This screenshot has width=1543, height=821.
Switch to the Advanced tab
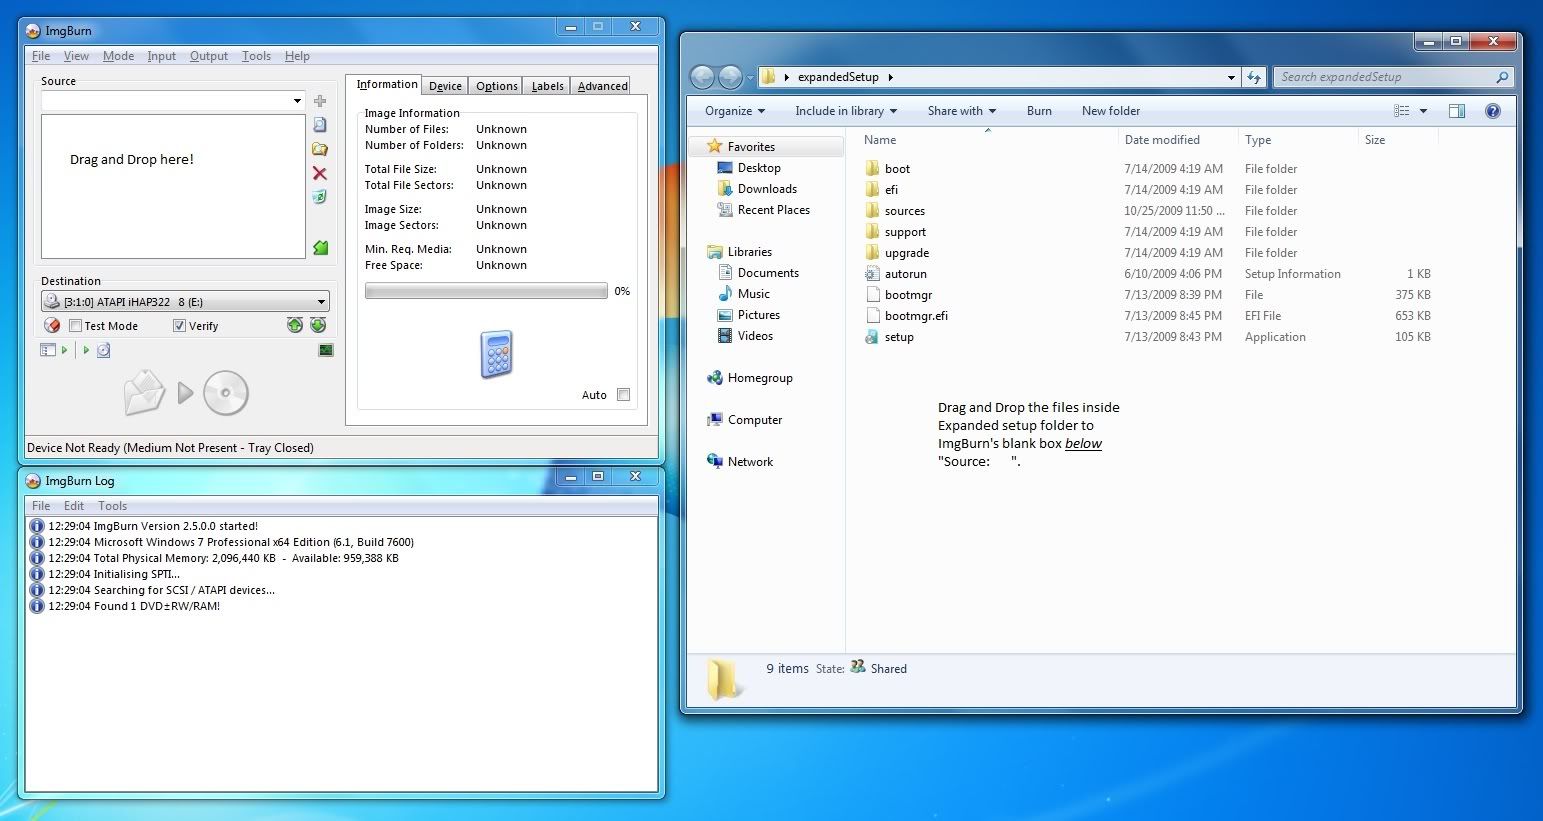tap(603, 86)
